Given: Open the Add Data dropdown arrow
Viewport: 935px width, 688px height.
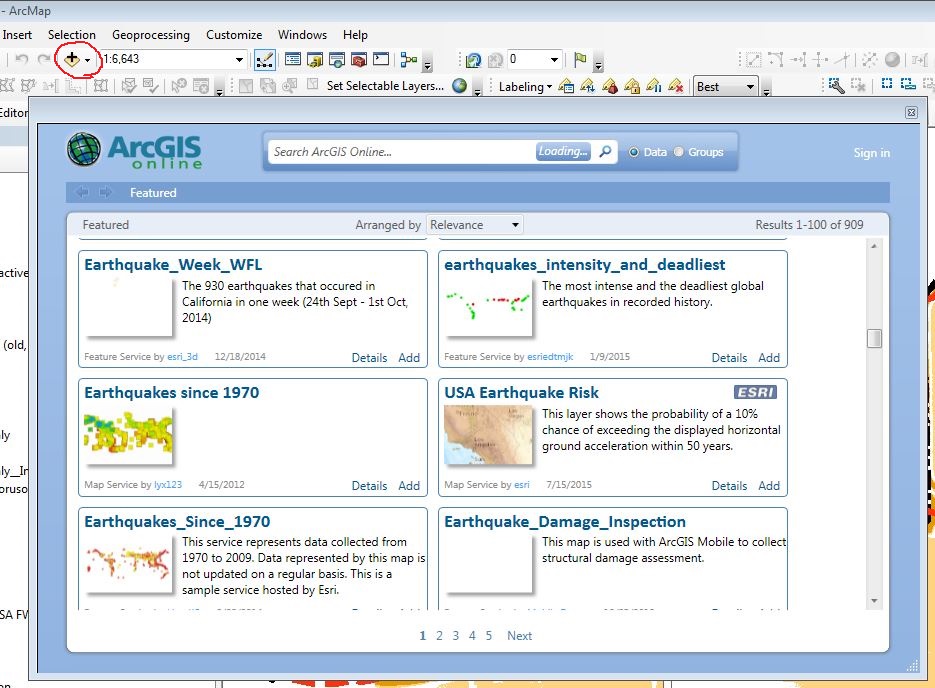Looking at the screenshot, I should [87, 60].
